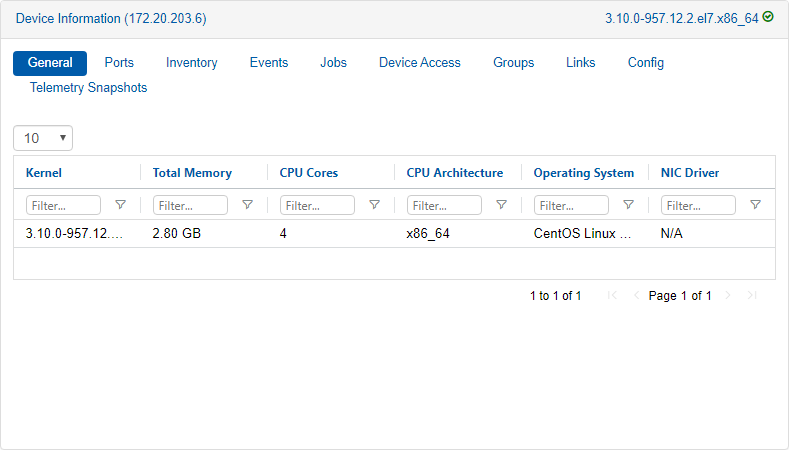Select the Device Access tab
The width and height of the screenshot is (789, 450).
(x=419, y=63)
